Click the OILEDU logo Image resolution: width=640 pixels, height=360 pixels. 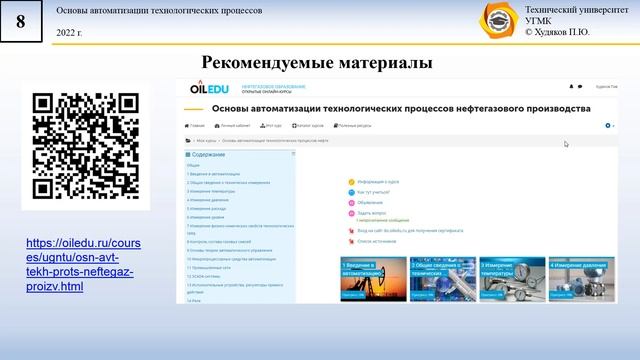point(209,87)
